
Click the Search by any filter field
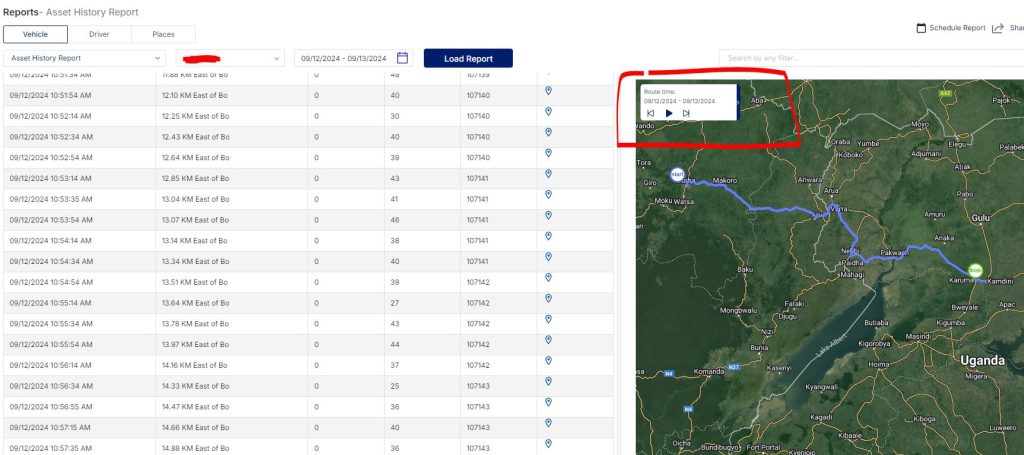[870, 58]
